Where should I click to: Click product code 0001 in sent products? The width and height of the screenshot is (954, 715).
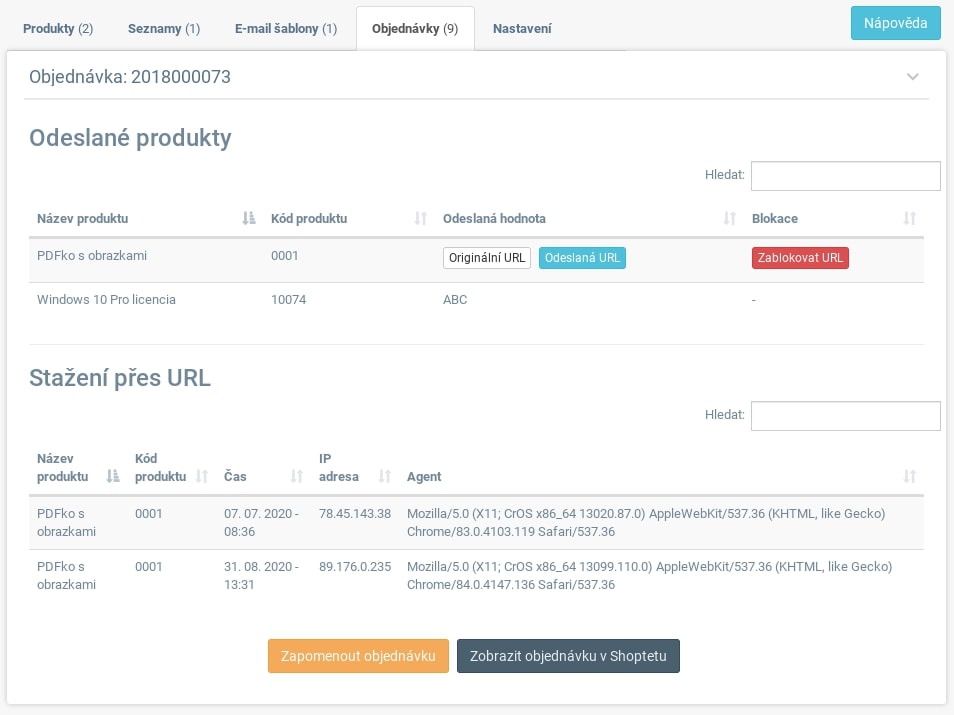click(x=285, y=256)
